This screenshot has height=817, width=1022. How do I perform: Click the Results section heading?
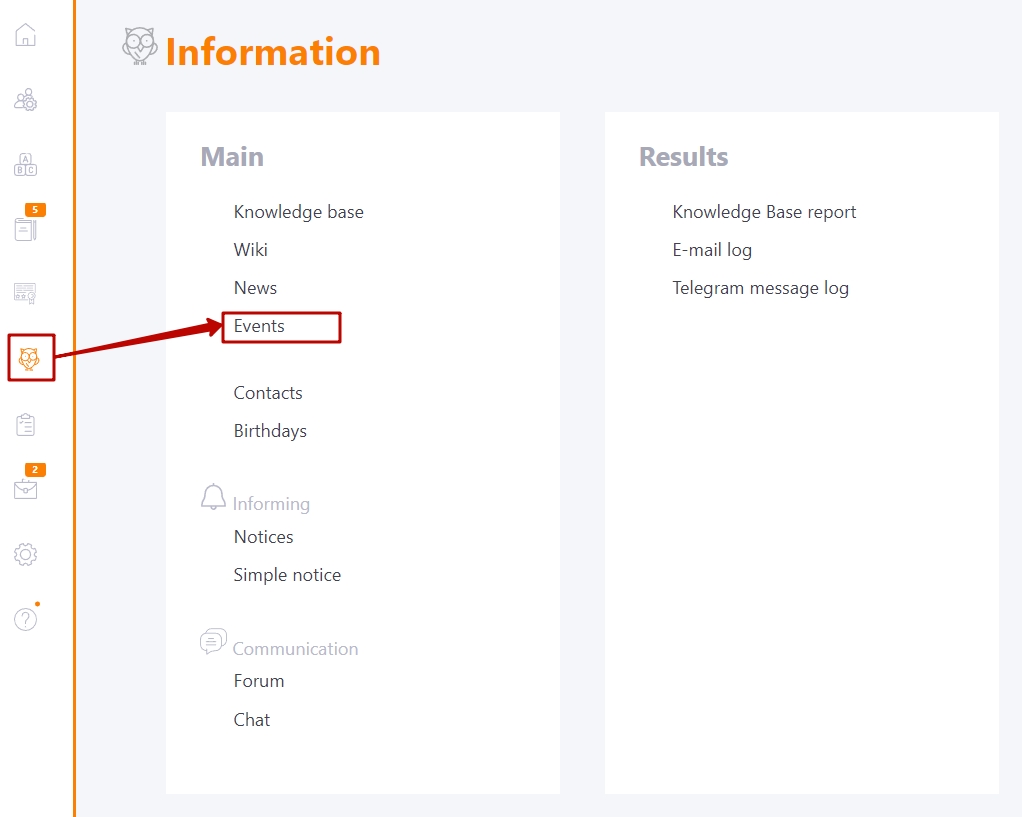pyautogui.click(x=683, y=157)
